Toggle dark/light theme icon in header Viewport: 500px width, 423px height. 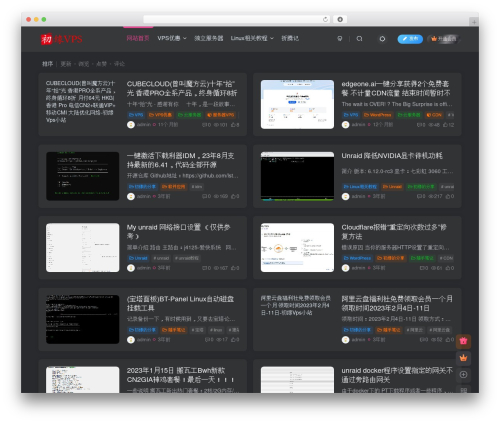(382, 39)
